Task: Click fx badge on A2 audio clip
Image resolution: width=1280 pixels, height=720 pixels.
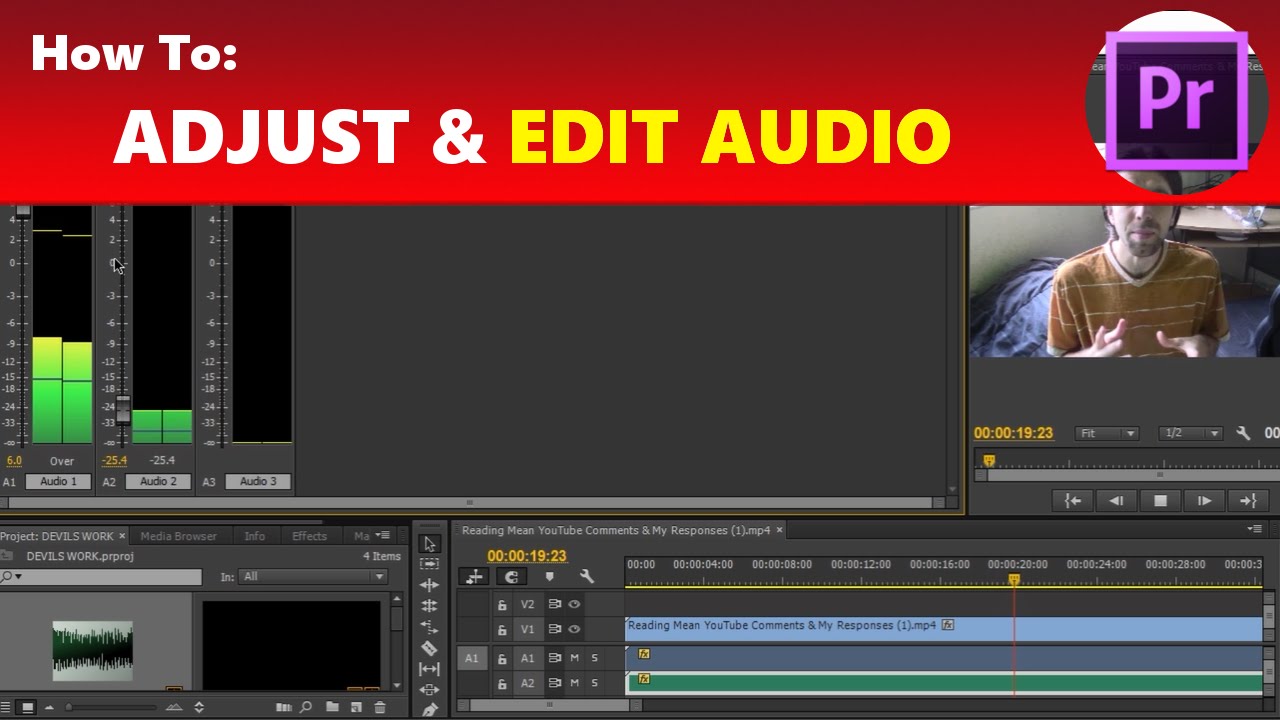Action: tap(644, 679)
